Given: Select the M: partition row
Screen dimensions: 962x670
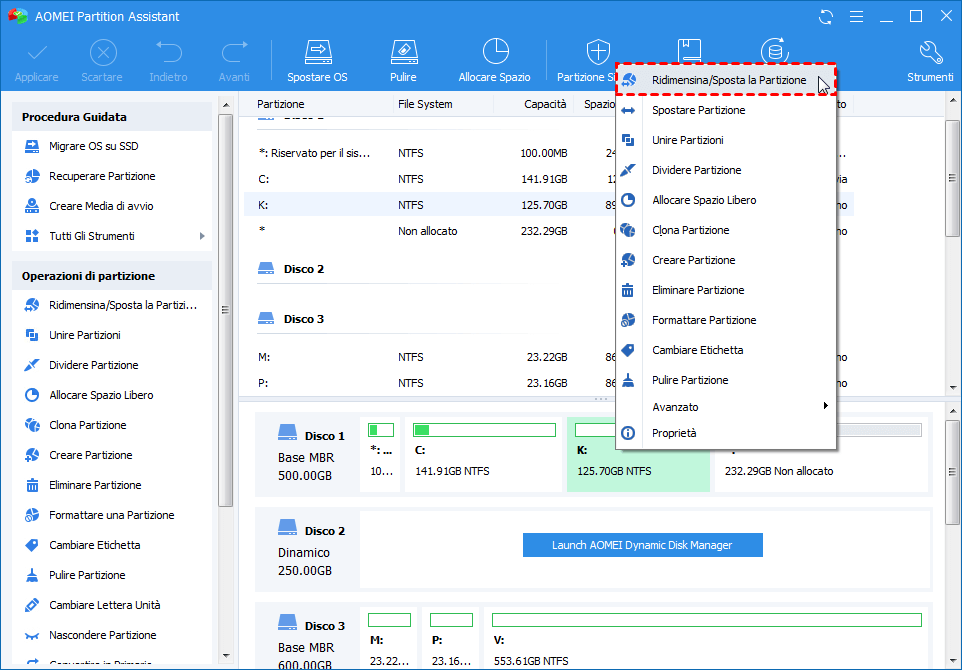Looking at the screenshot, I should (x=429, y=357).
